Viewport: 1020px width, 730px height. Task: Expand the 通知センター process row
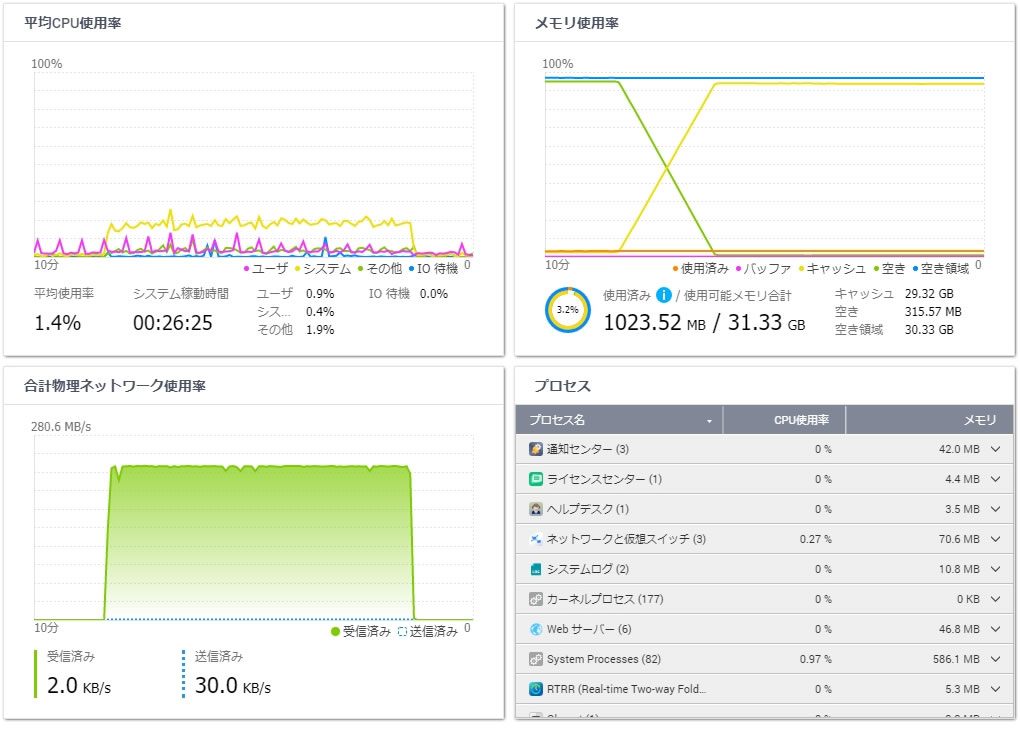(995, 449)
